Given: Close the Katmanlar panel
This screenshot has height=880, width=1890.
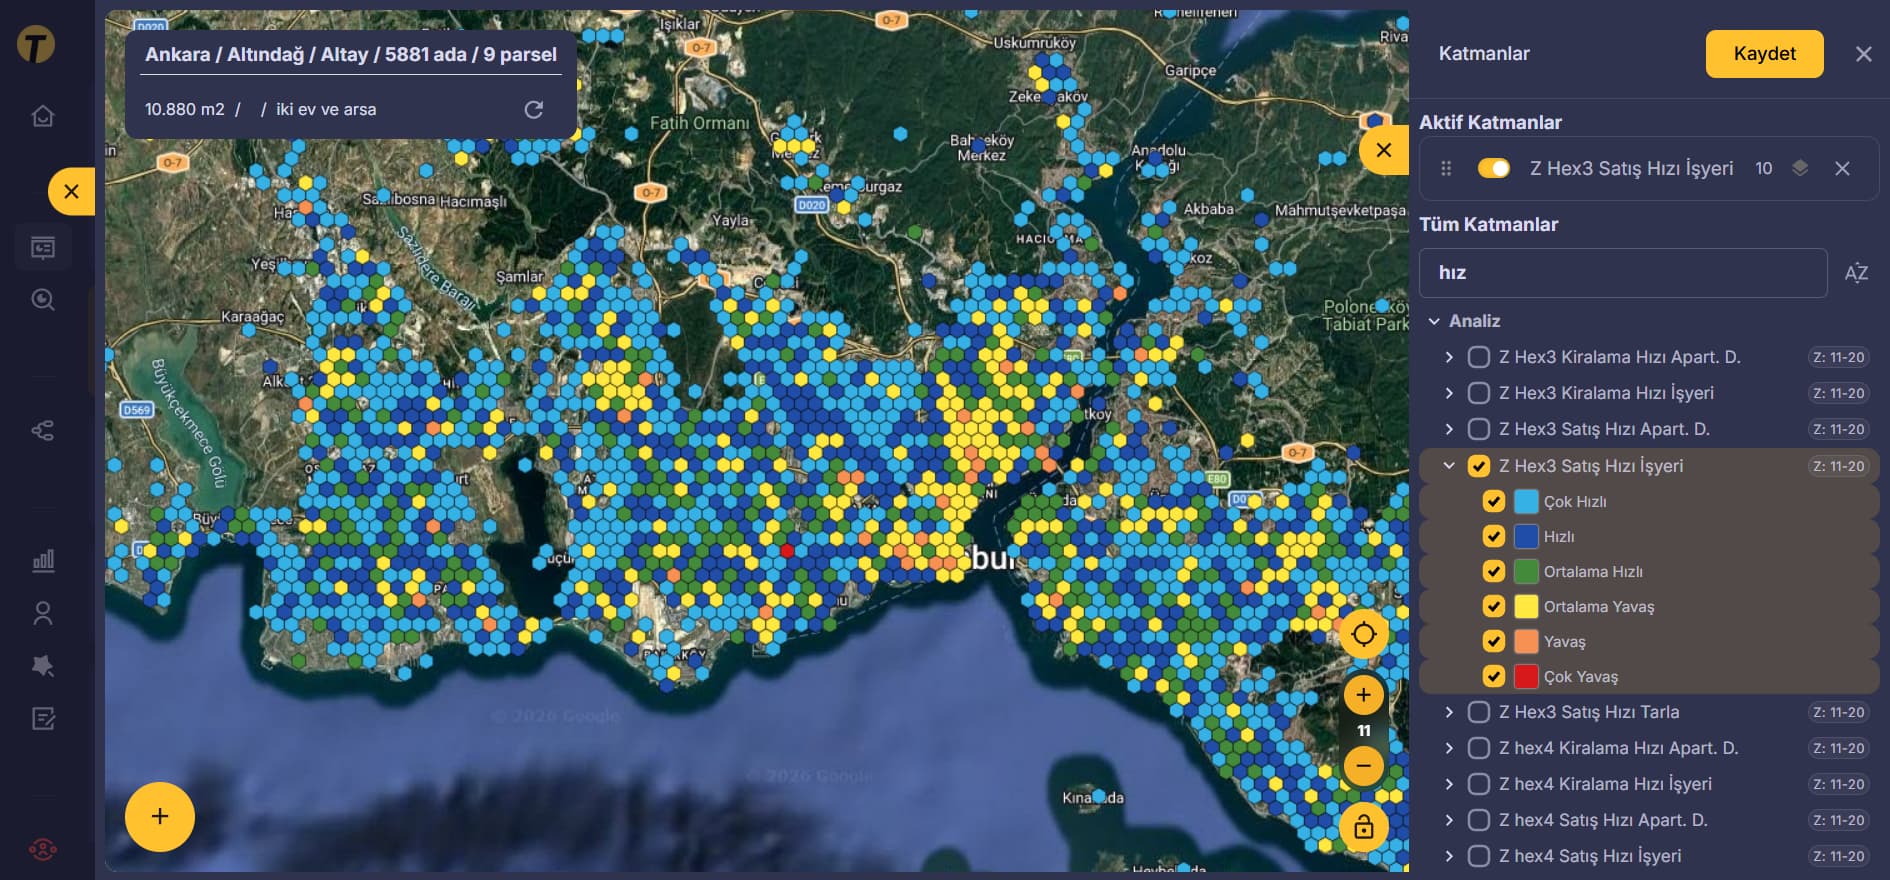Looking at the screenshot, I should pos(1864,54).
